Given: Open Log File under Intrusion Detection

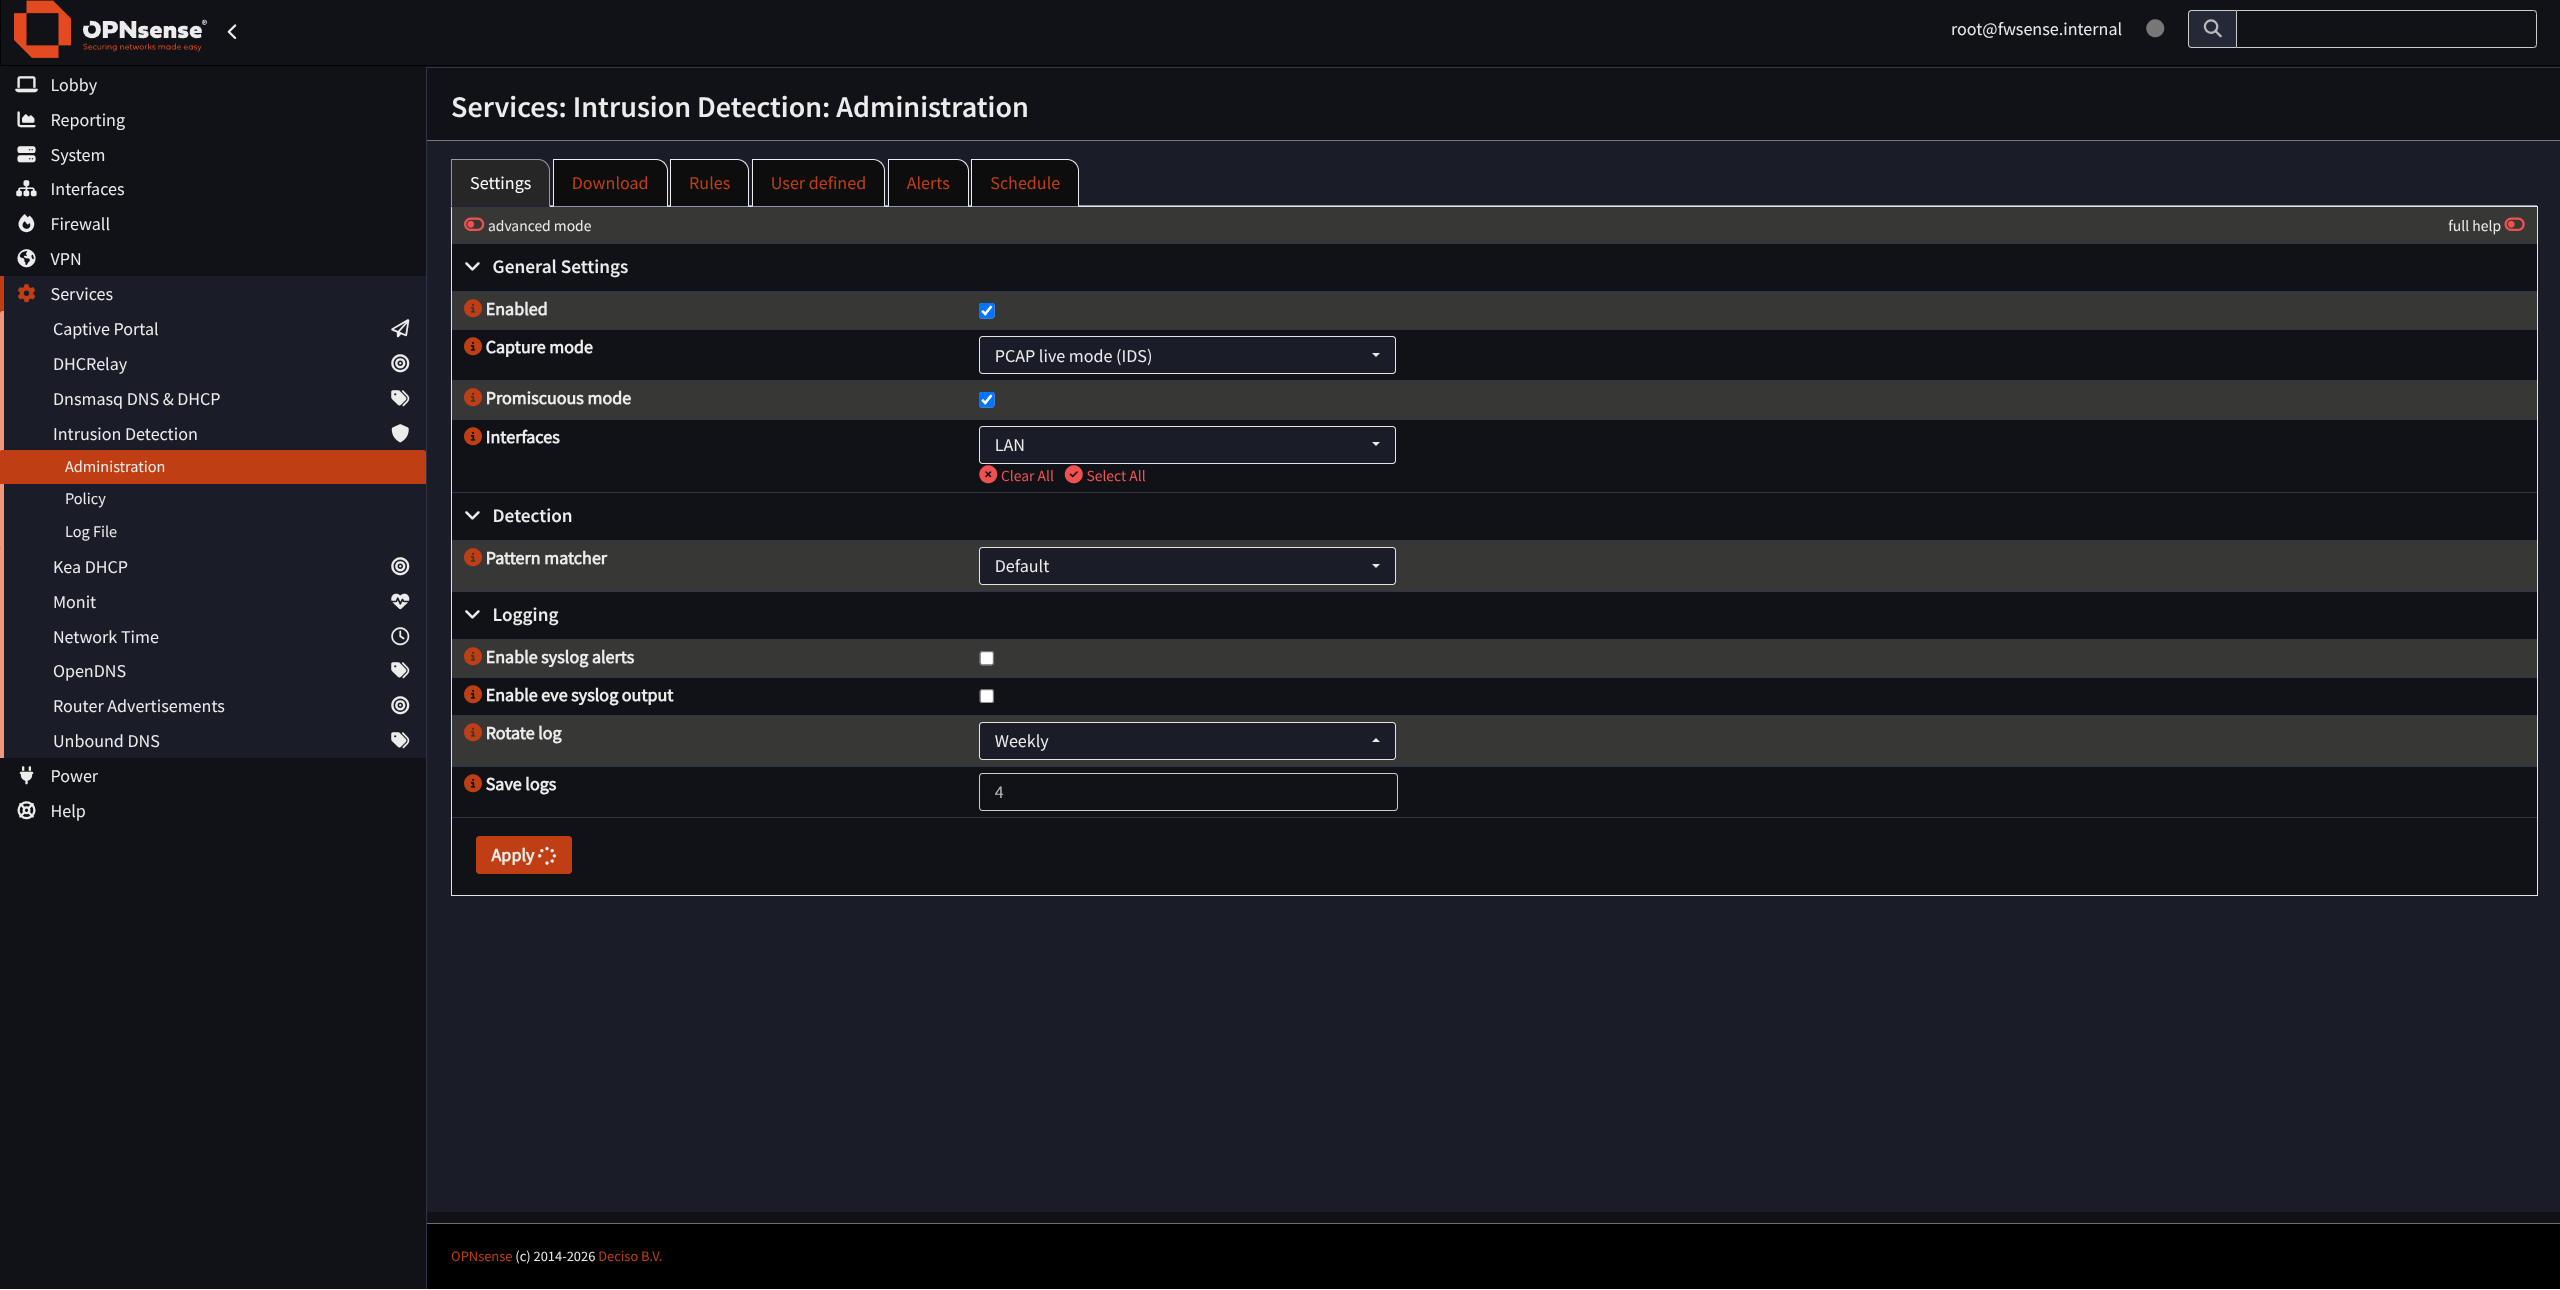Looking at the screenshot, I should tap(91, 532).
